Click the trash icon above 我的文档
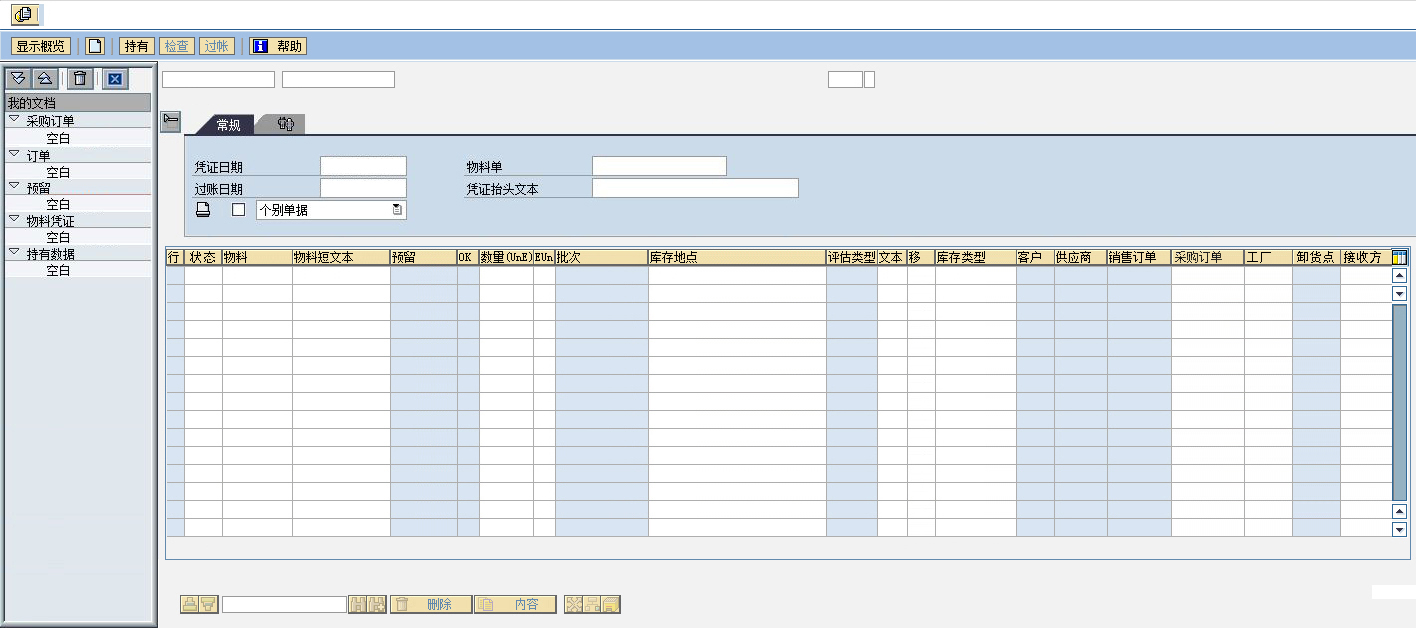Screen dimensions: 1416x628 tap(80, 79)
